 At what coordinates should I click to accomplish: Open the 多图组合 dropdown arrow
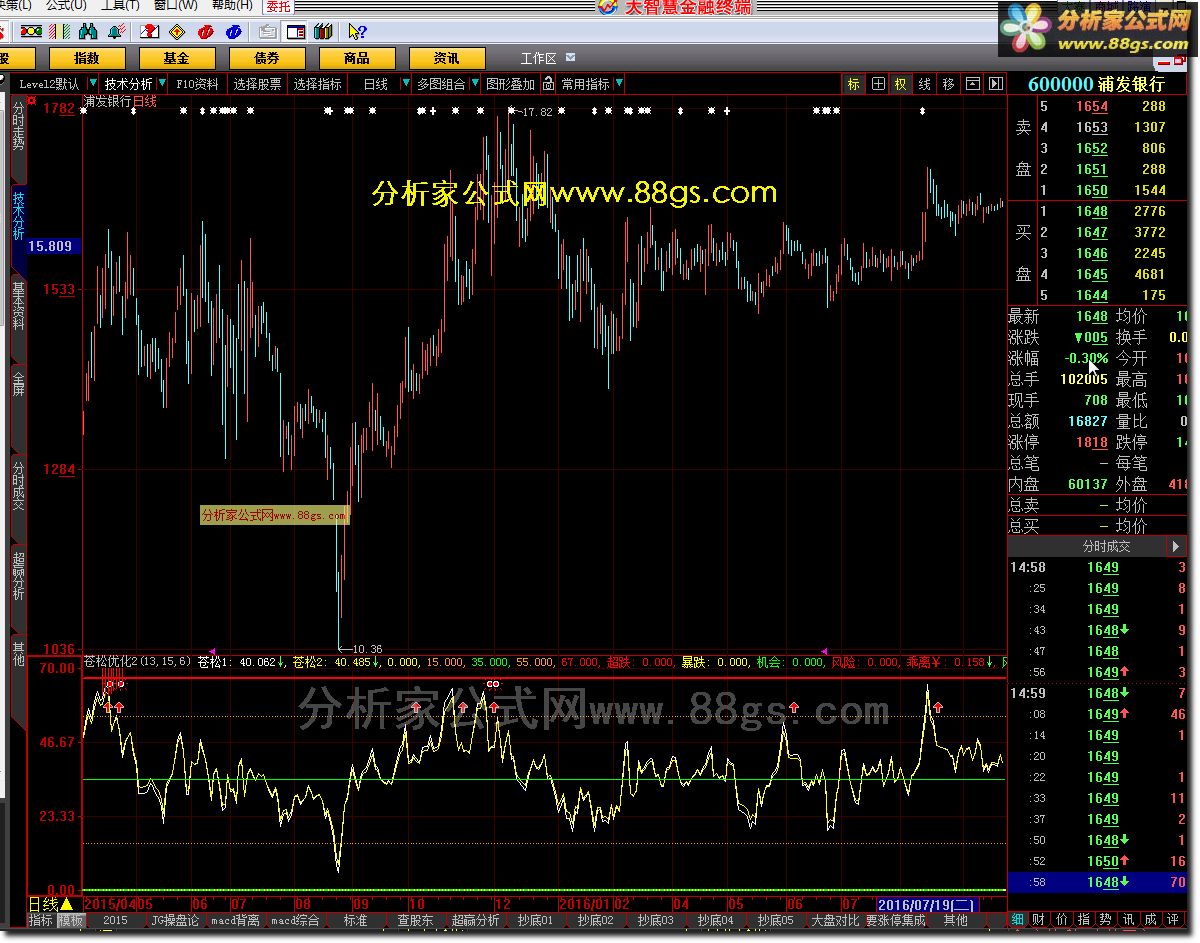[475, 83]
